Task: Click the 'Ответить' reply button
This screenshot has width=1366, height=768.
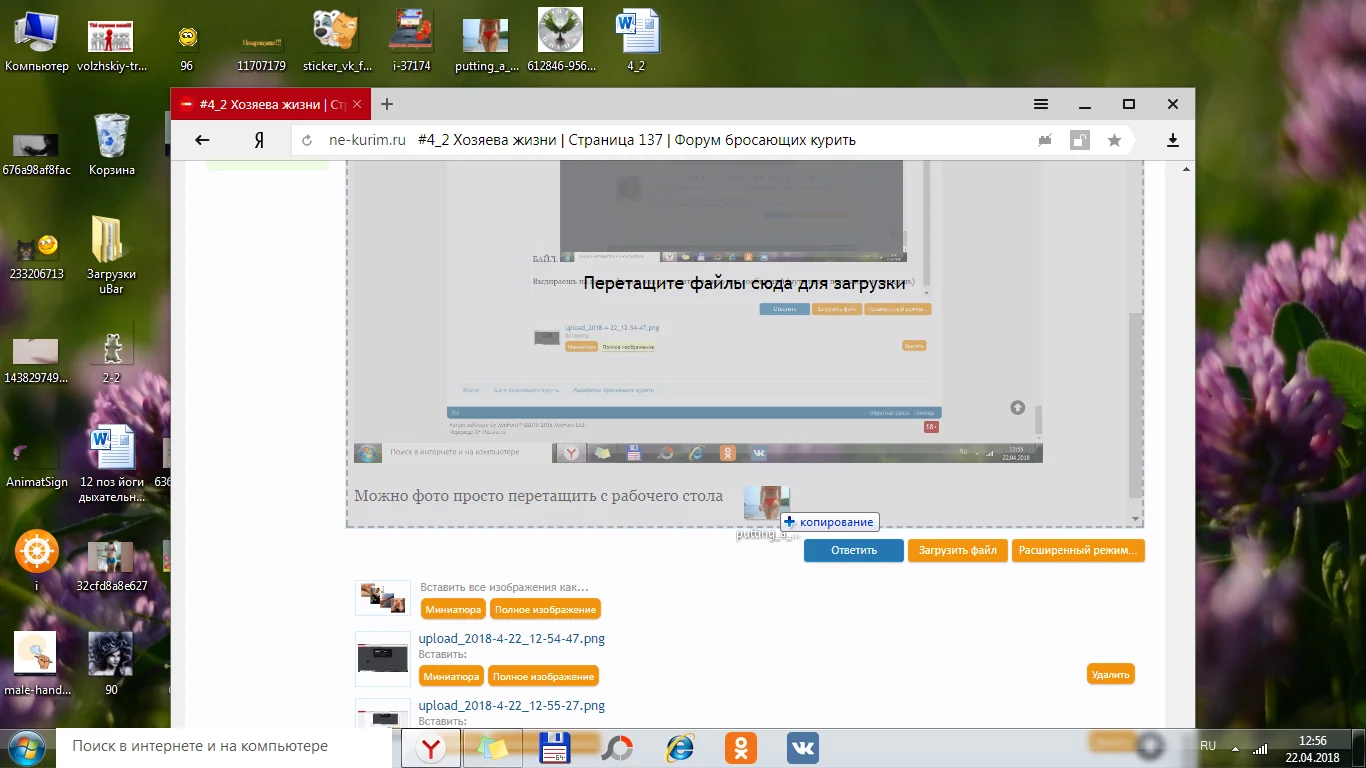Action: coord(854,550)
